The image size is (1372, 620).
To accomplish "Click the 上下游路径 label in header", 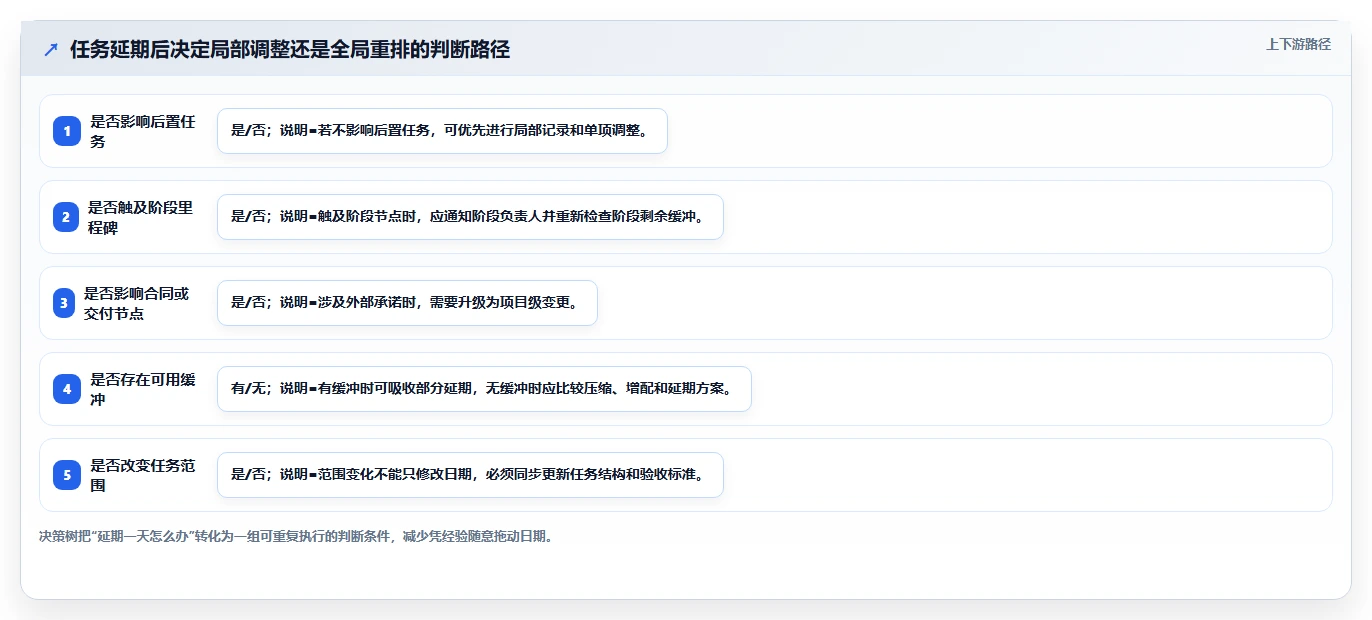I will point(1298,44).
